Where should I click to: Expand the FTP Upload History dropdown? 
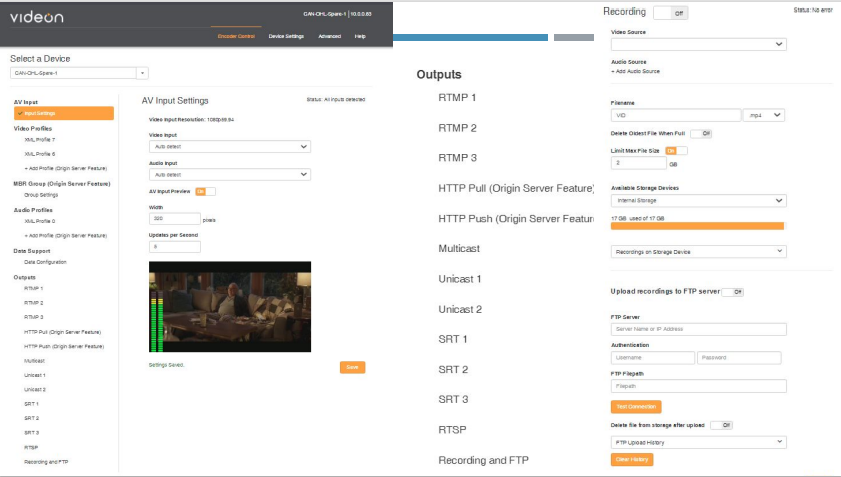(x=698, y=441)
